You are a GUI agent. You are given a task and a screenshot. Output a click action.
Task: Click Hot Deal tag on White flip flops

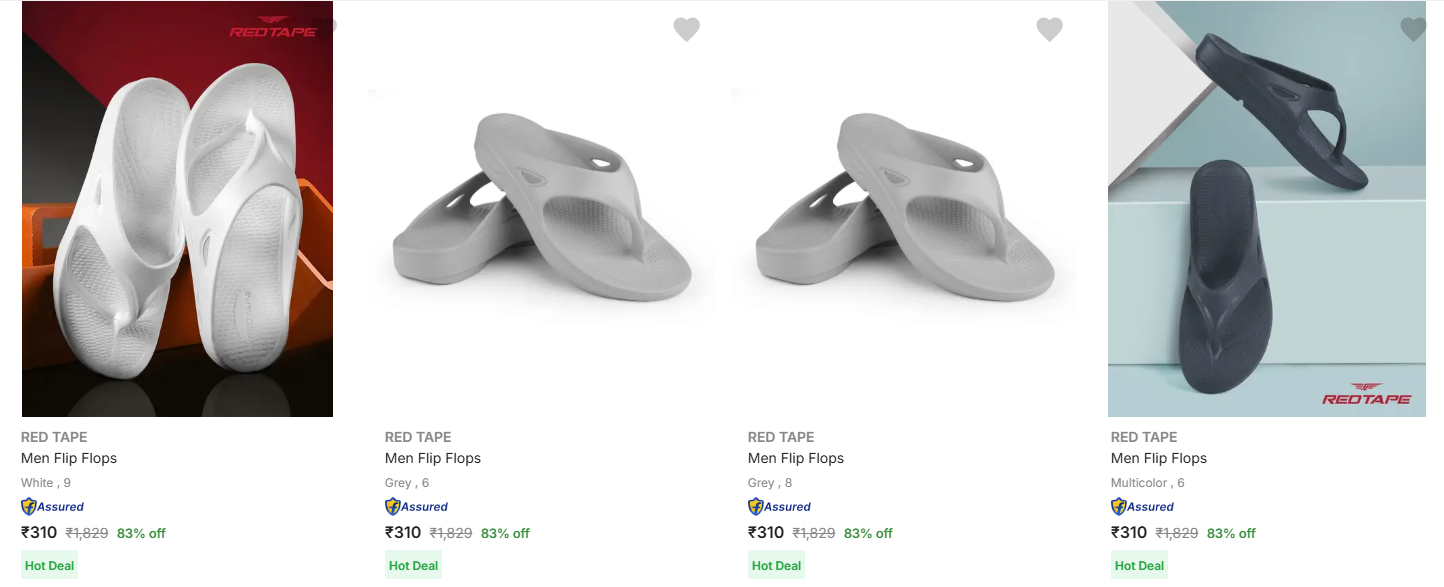click(50, 566)
